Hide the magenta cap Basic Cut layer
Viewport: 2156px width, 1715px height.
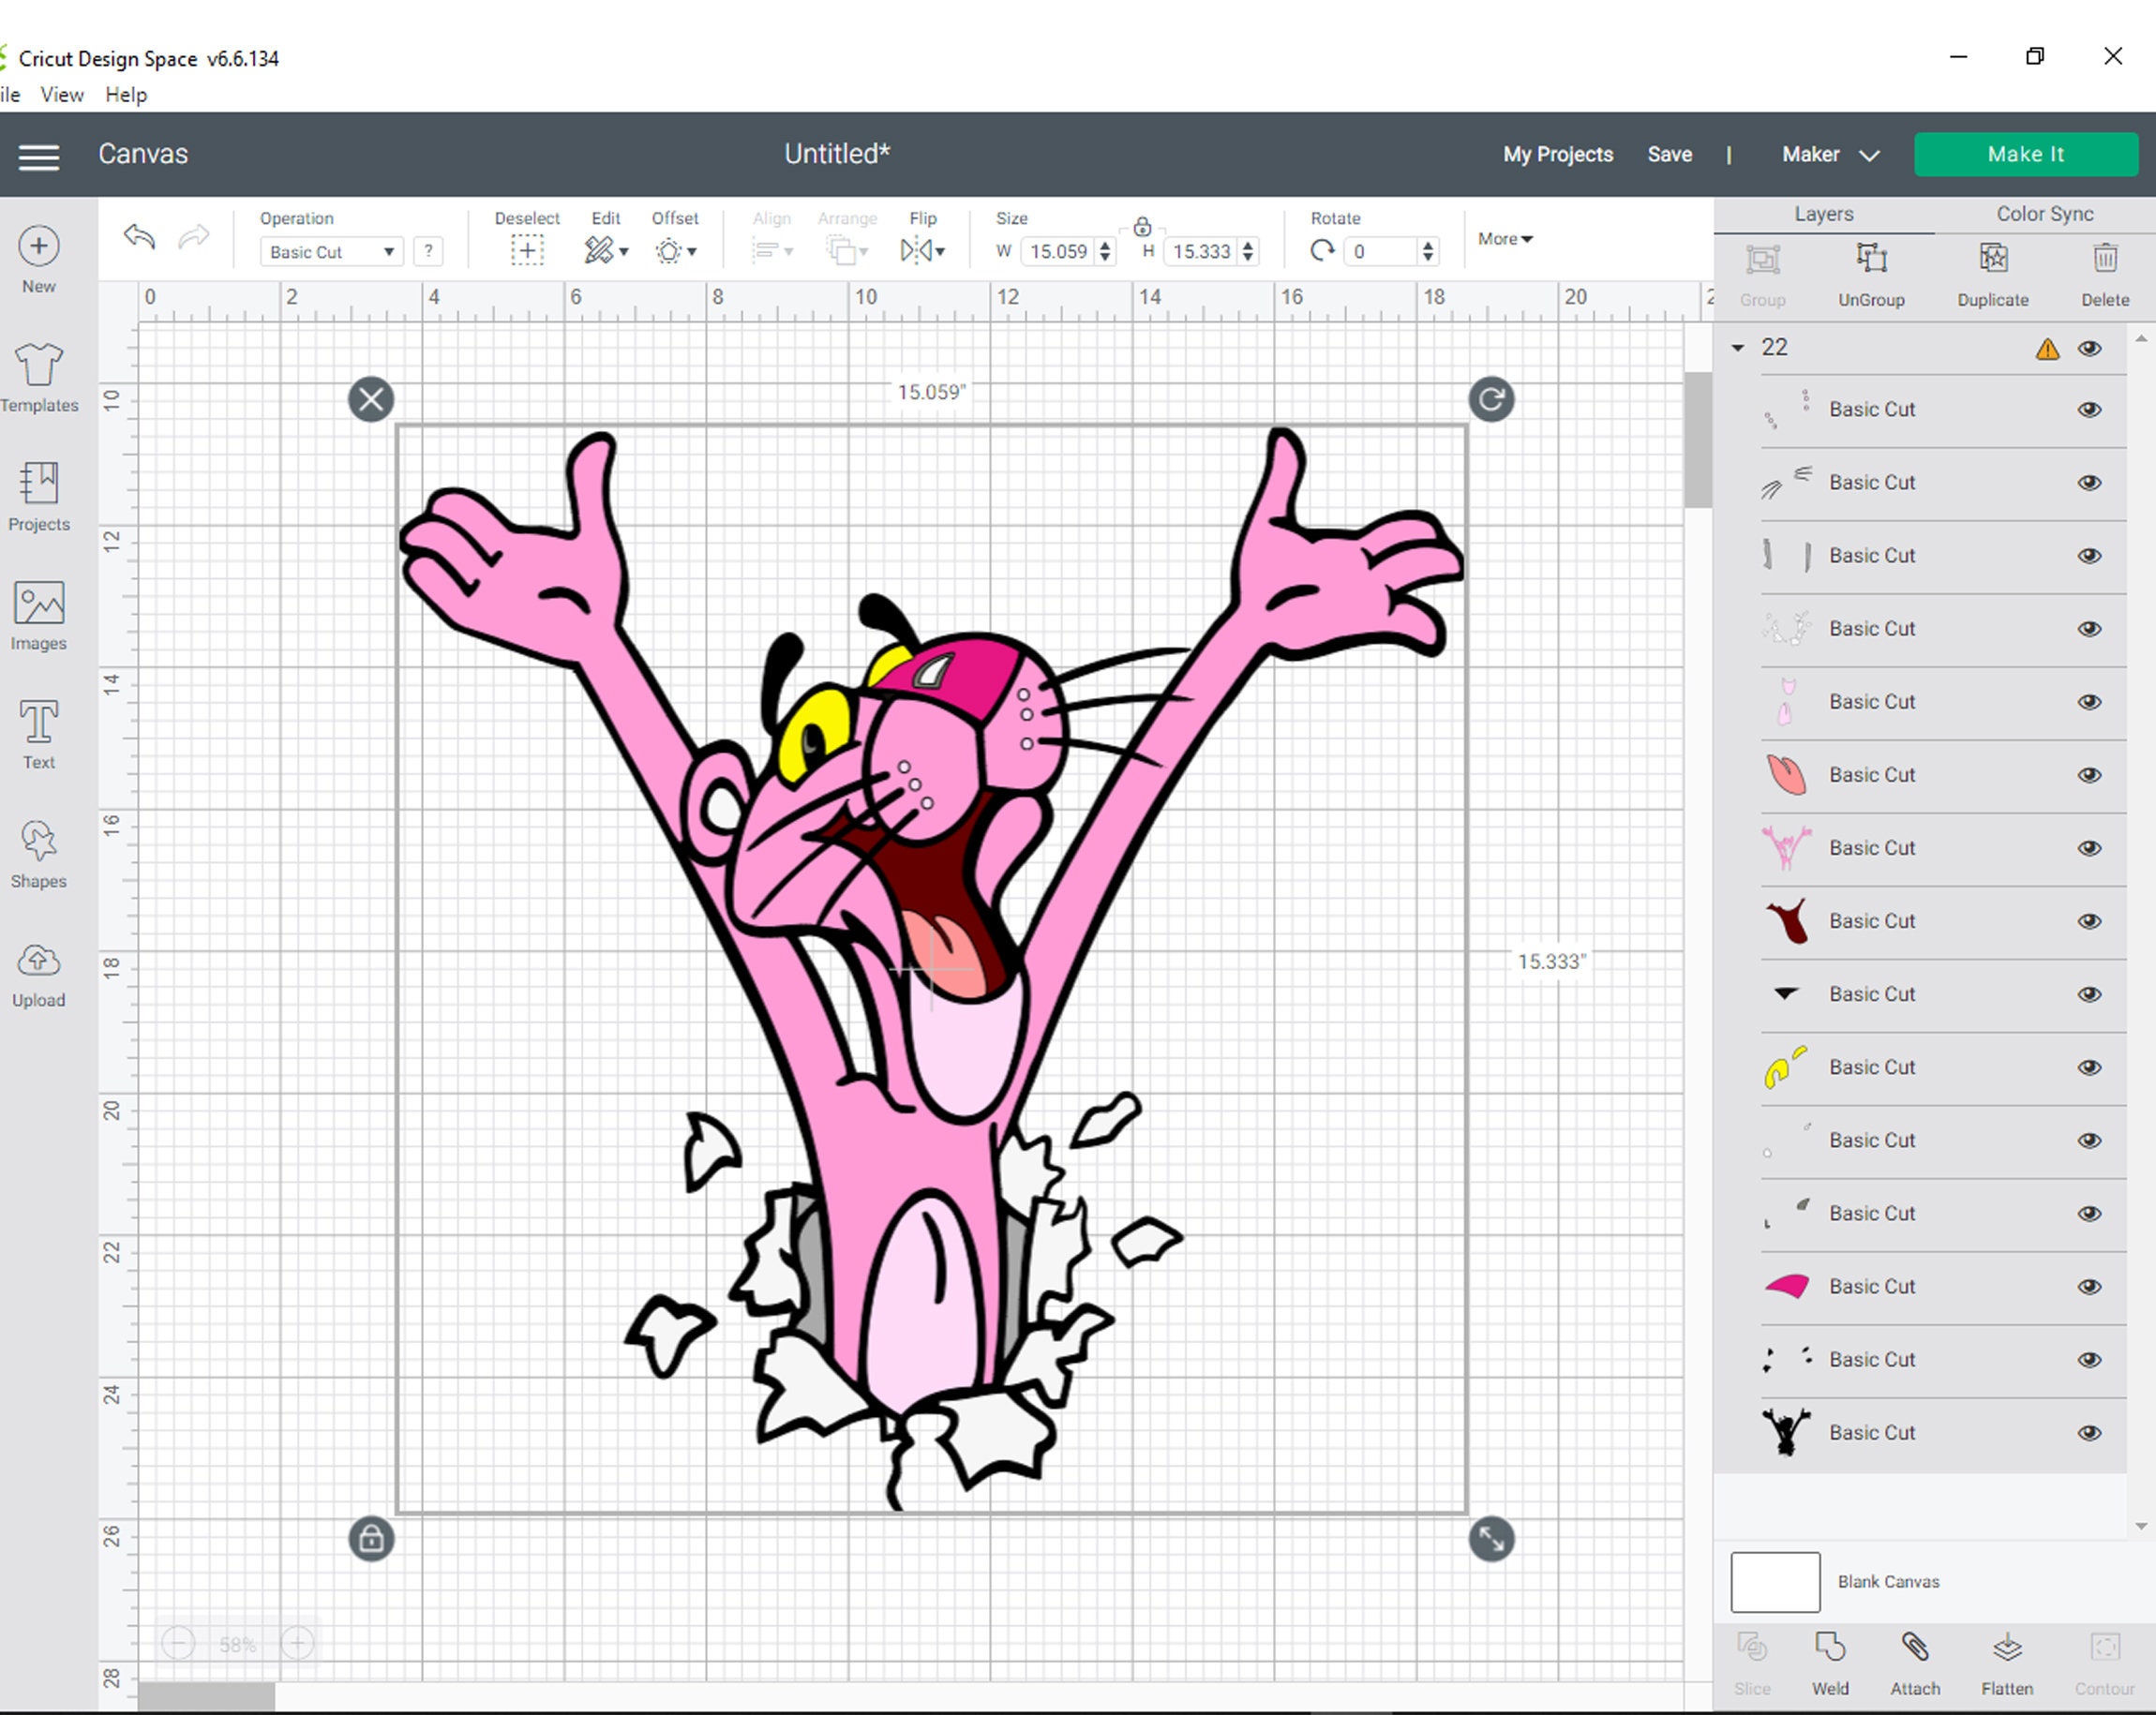(2089, 1287)
